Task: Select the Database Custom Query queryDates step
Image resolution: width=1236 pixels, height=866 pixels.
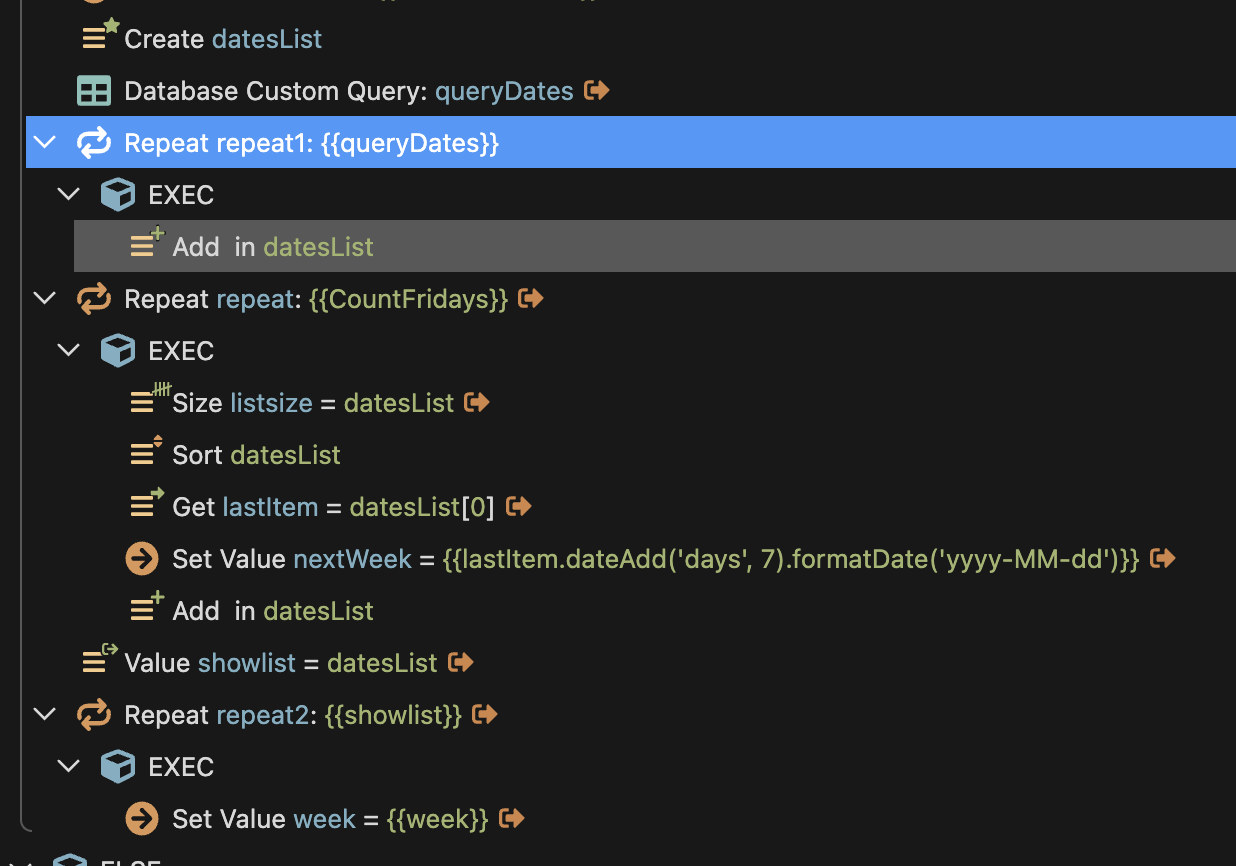Action: point(348,91)
